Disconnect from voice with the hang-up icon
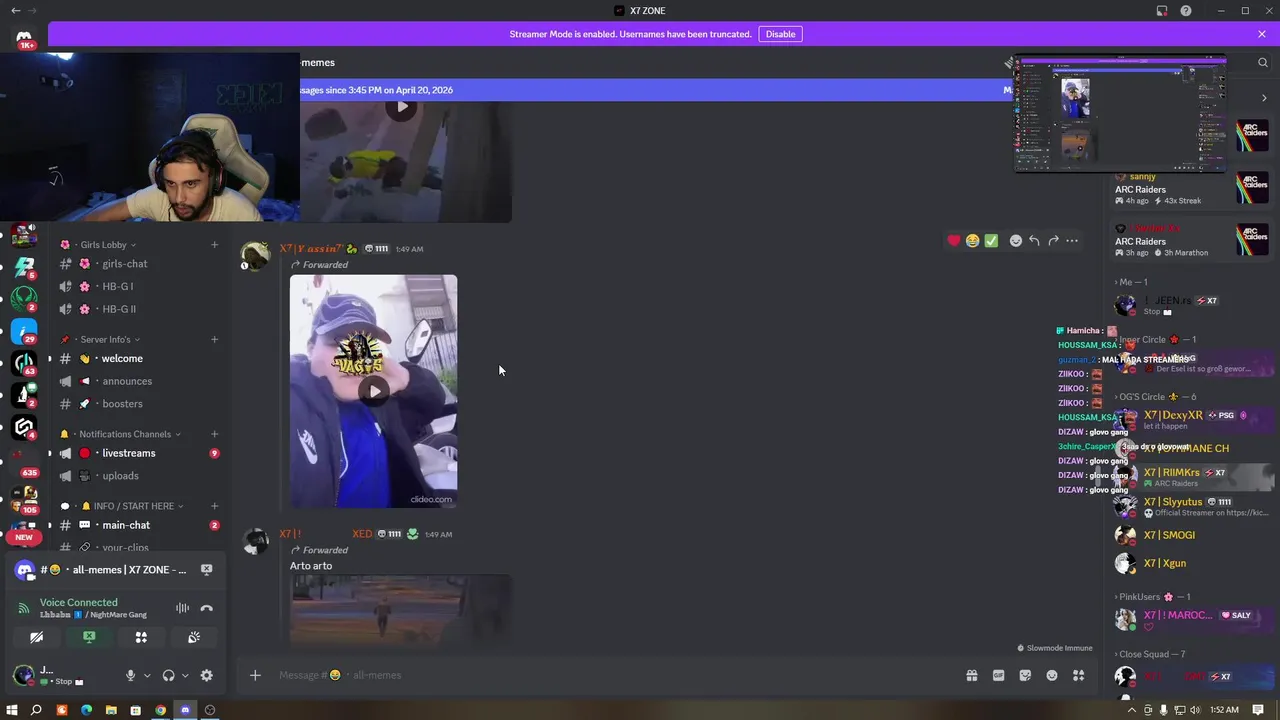The width and height of the screenshot is (1280, 720). tap(206, 608)
